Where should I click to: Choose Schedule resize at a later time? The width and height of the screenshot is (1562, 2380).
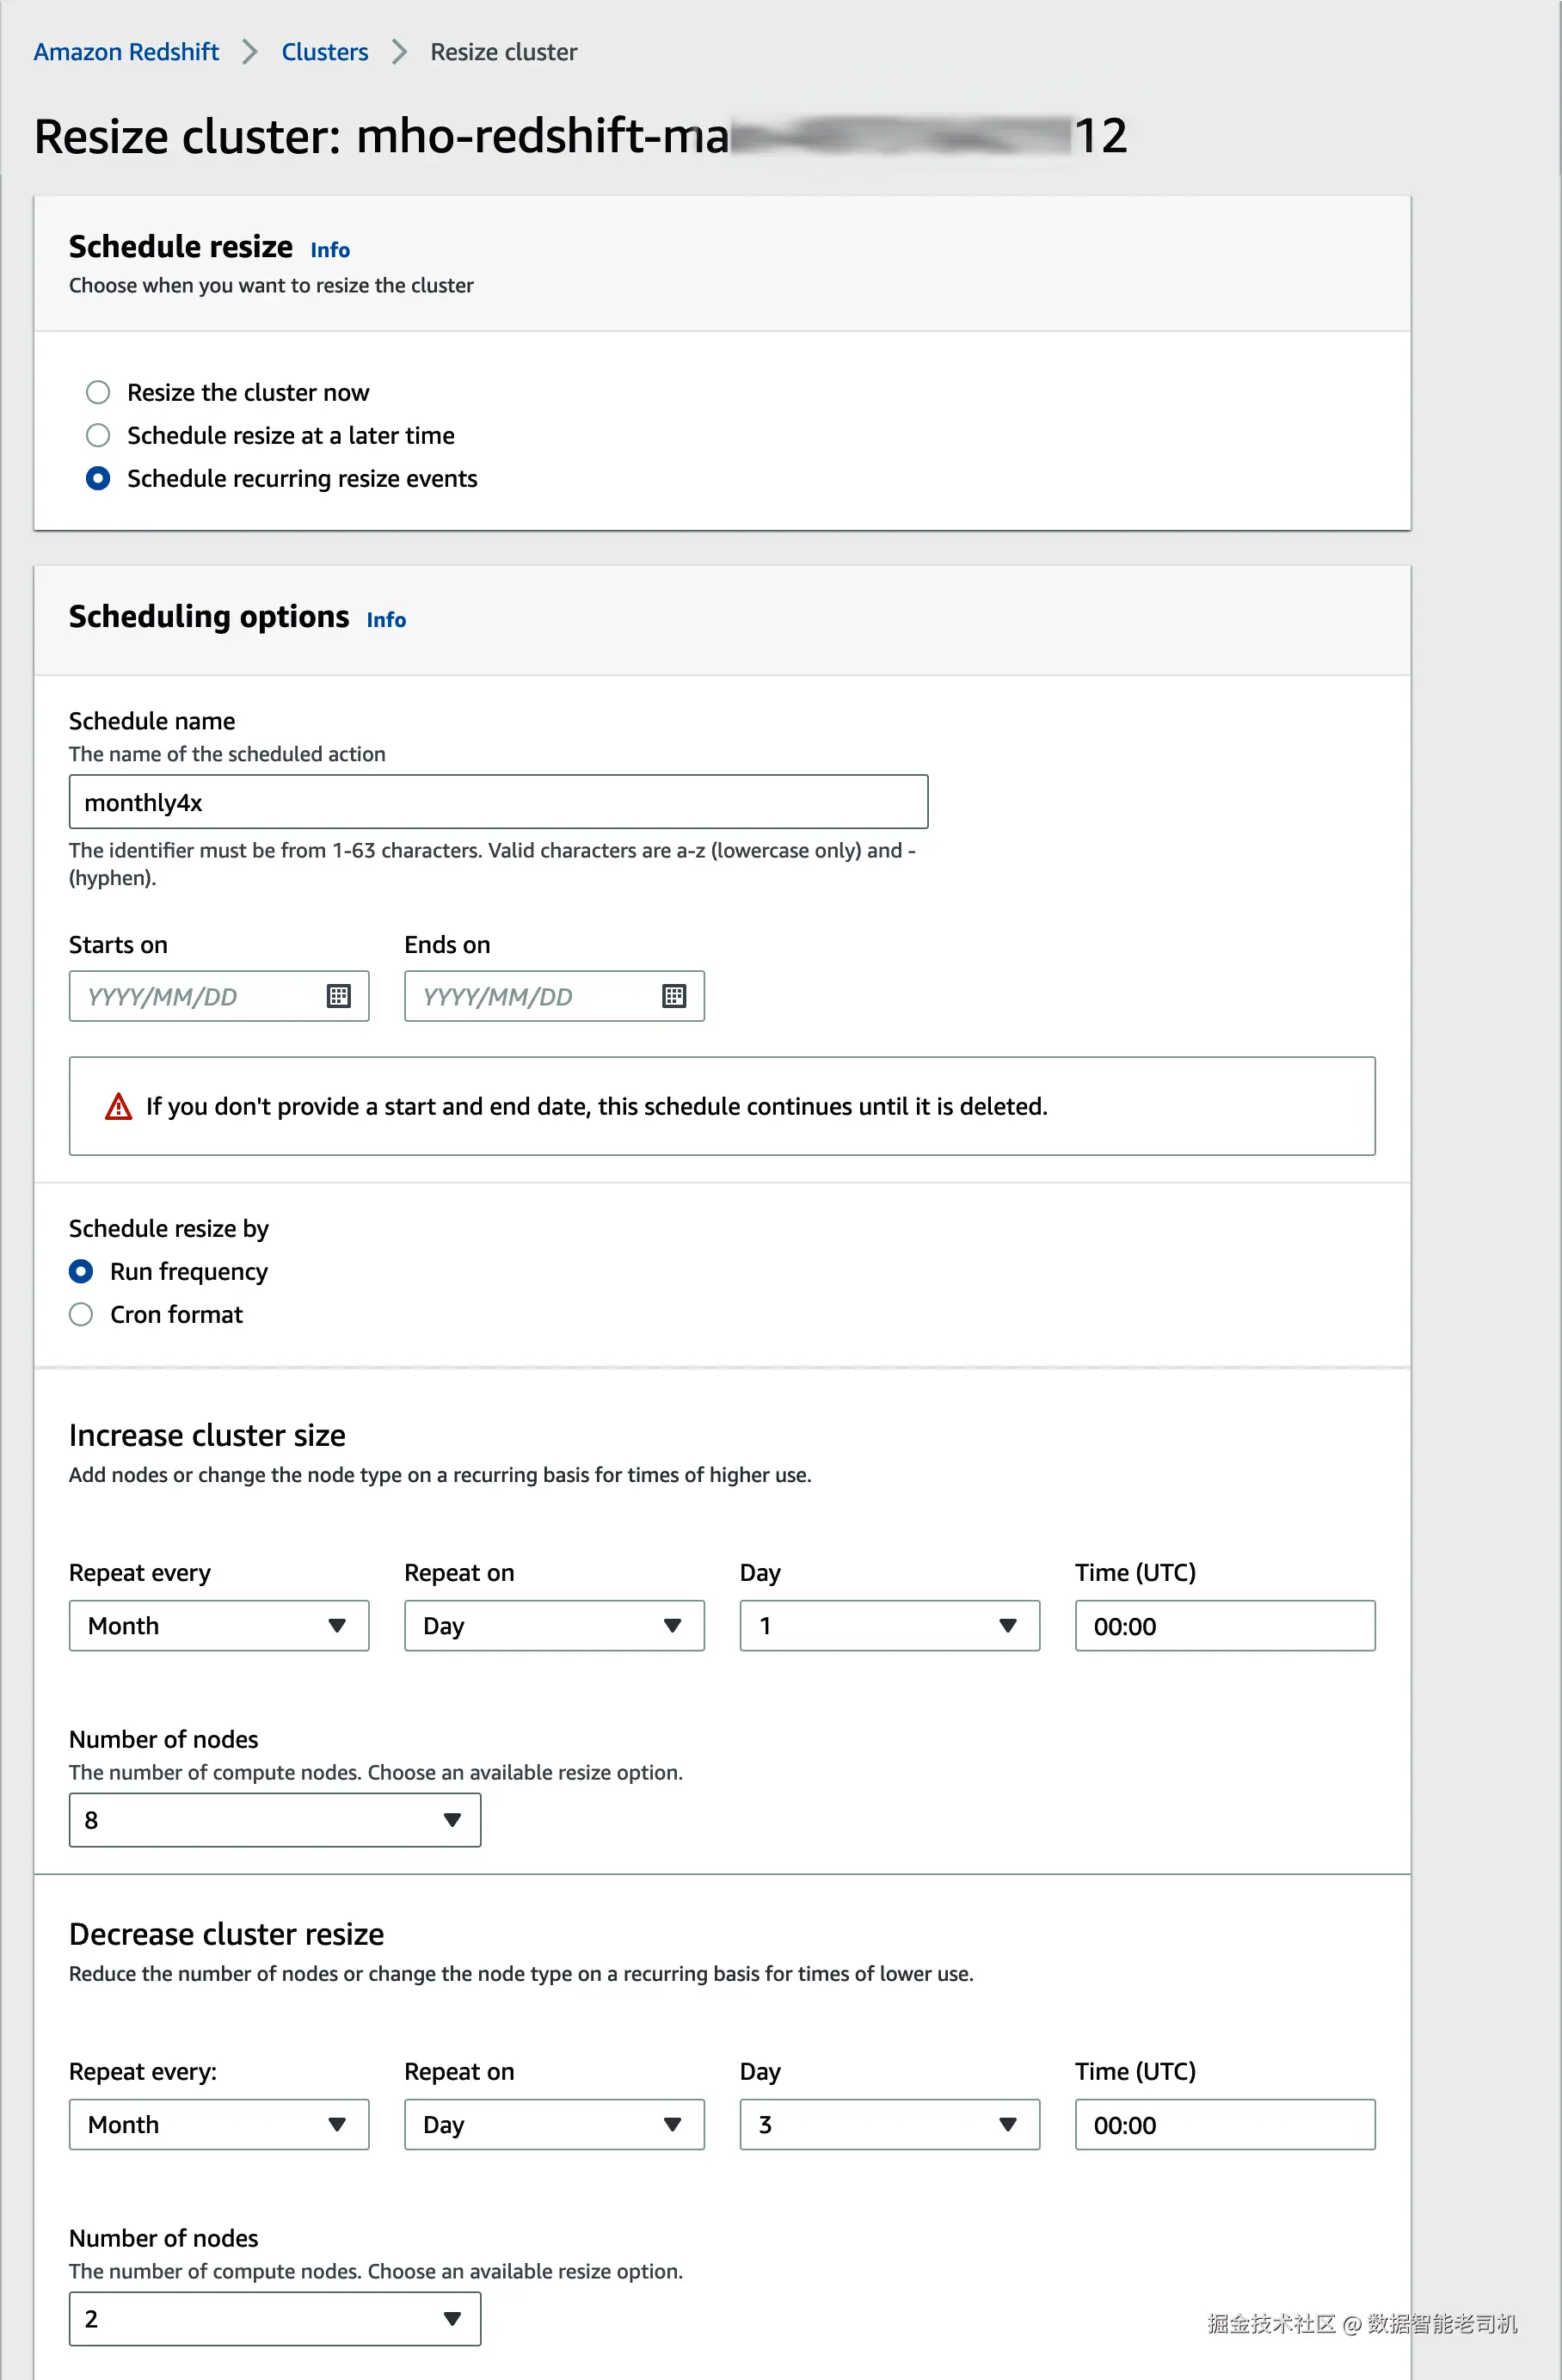coord(98,435)
